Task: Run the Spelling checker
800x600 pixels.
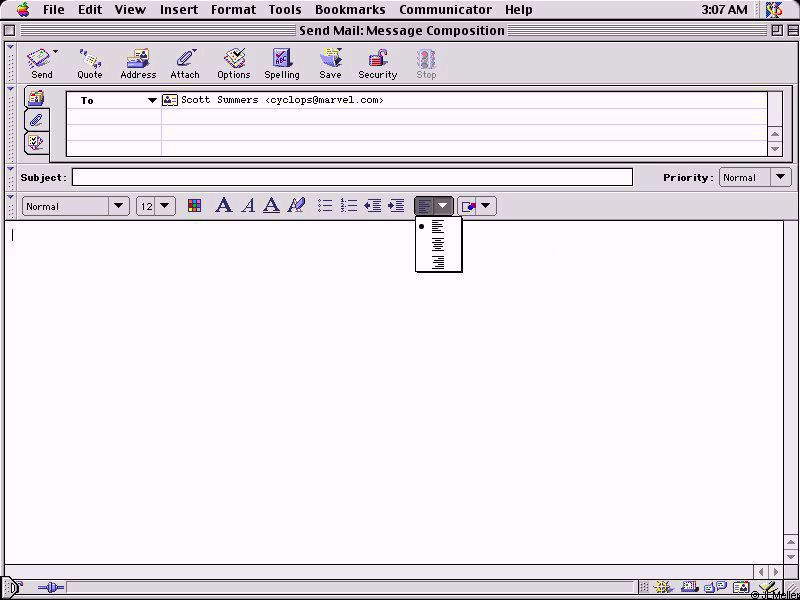Action: point(282,64)
